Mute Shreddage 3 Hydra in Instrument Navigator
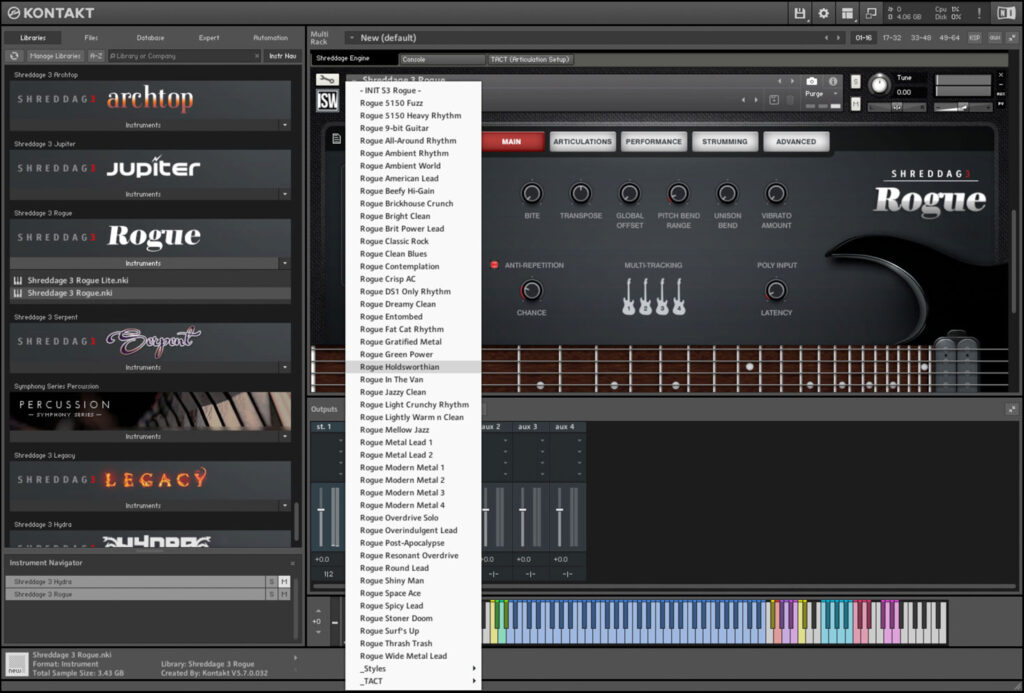This screenshot has width=1024, height=693. coord(284,581)
